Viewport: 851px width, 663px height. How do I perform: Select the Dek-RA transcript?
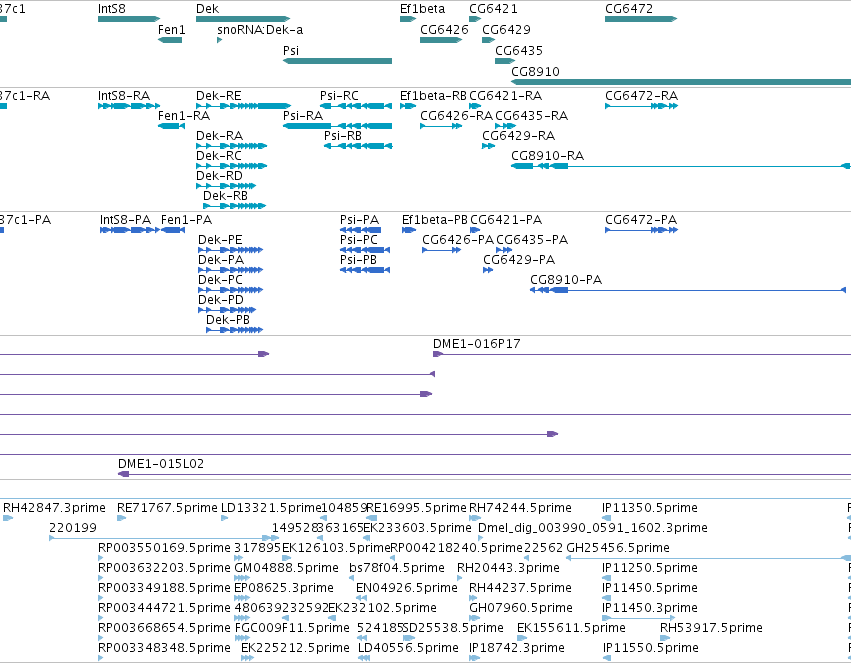pyautogui.click(x=231, y=146)
